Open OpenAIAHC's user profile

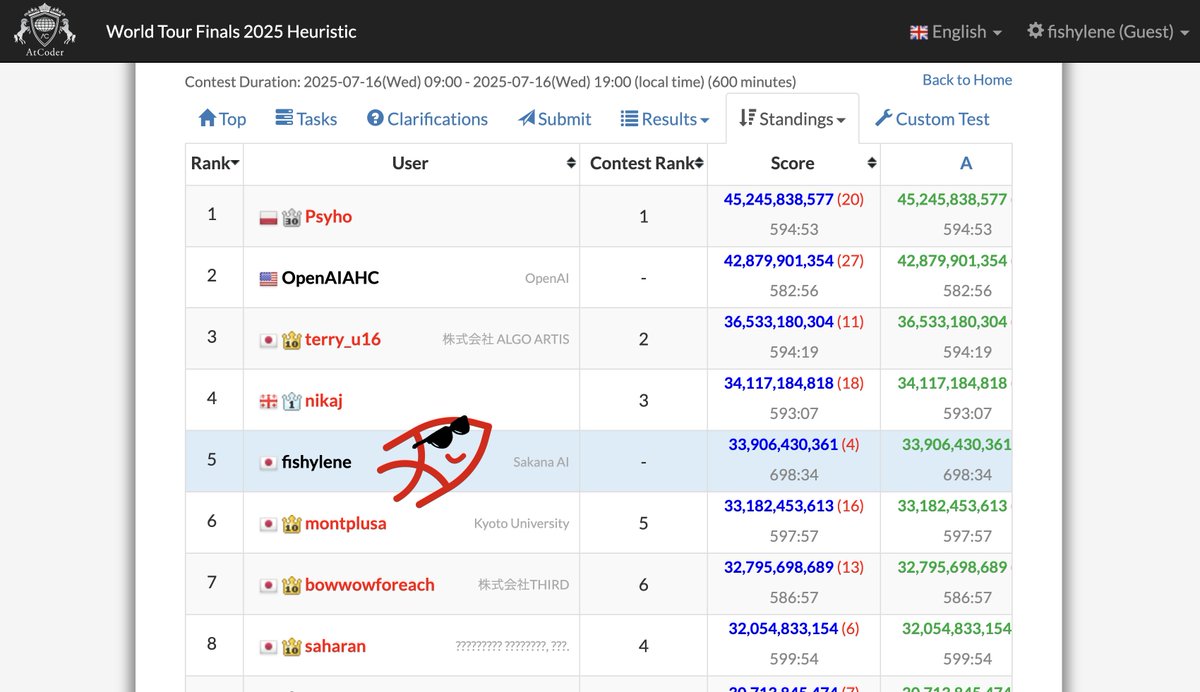330,278
